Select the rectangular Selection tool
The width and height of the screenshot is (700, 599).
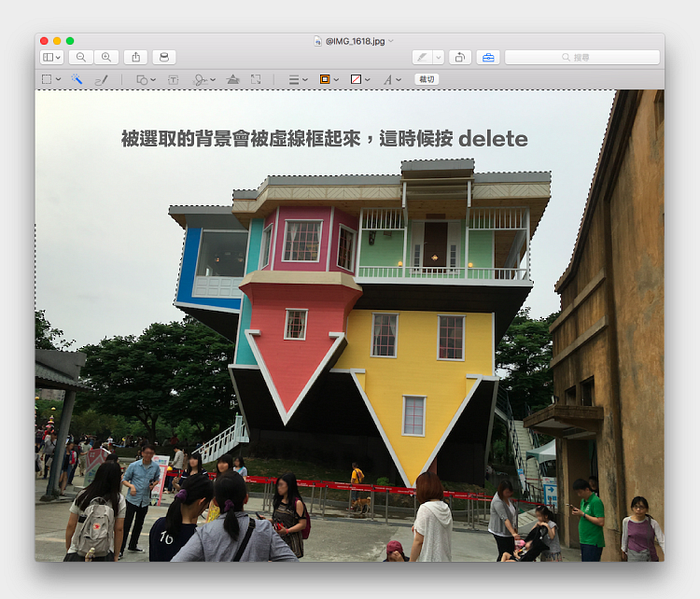[x=46, y=79]
